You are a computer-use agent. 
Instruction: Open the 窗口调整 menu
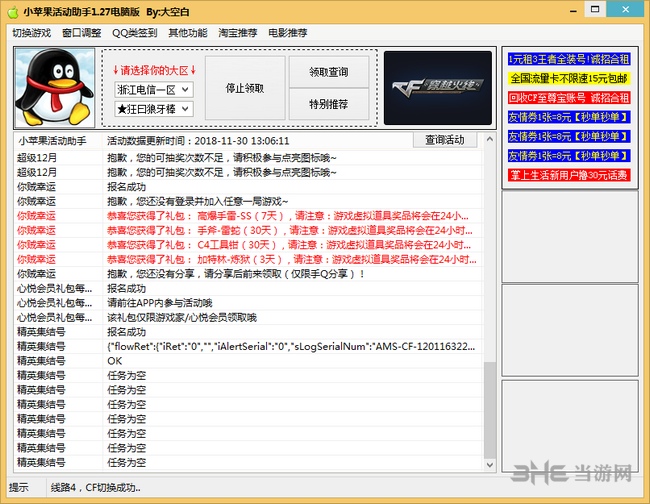(82, 33)
